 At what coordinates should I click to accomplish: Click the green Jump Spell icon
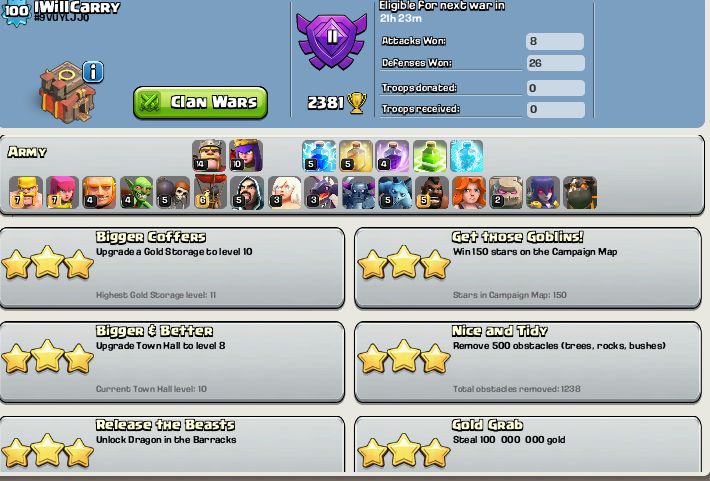click(x=430, y=156)
